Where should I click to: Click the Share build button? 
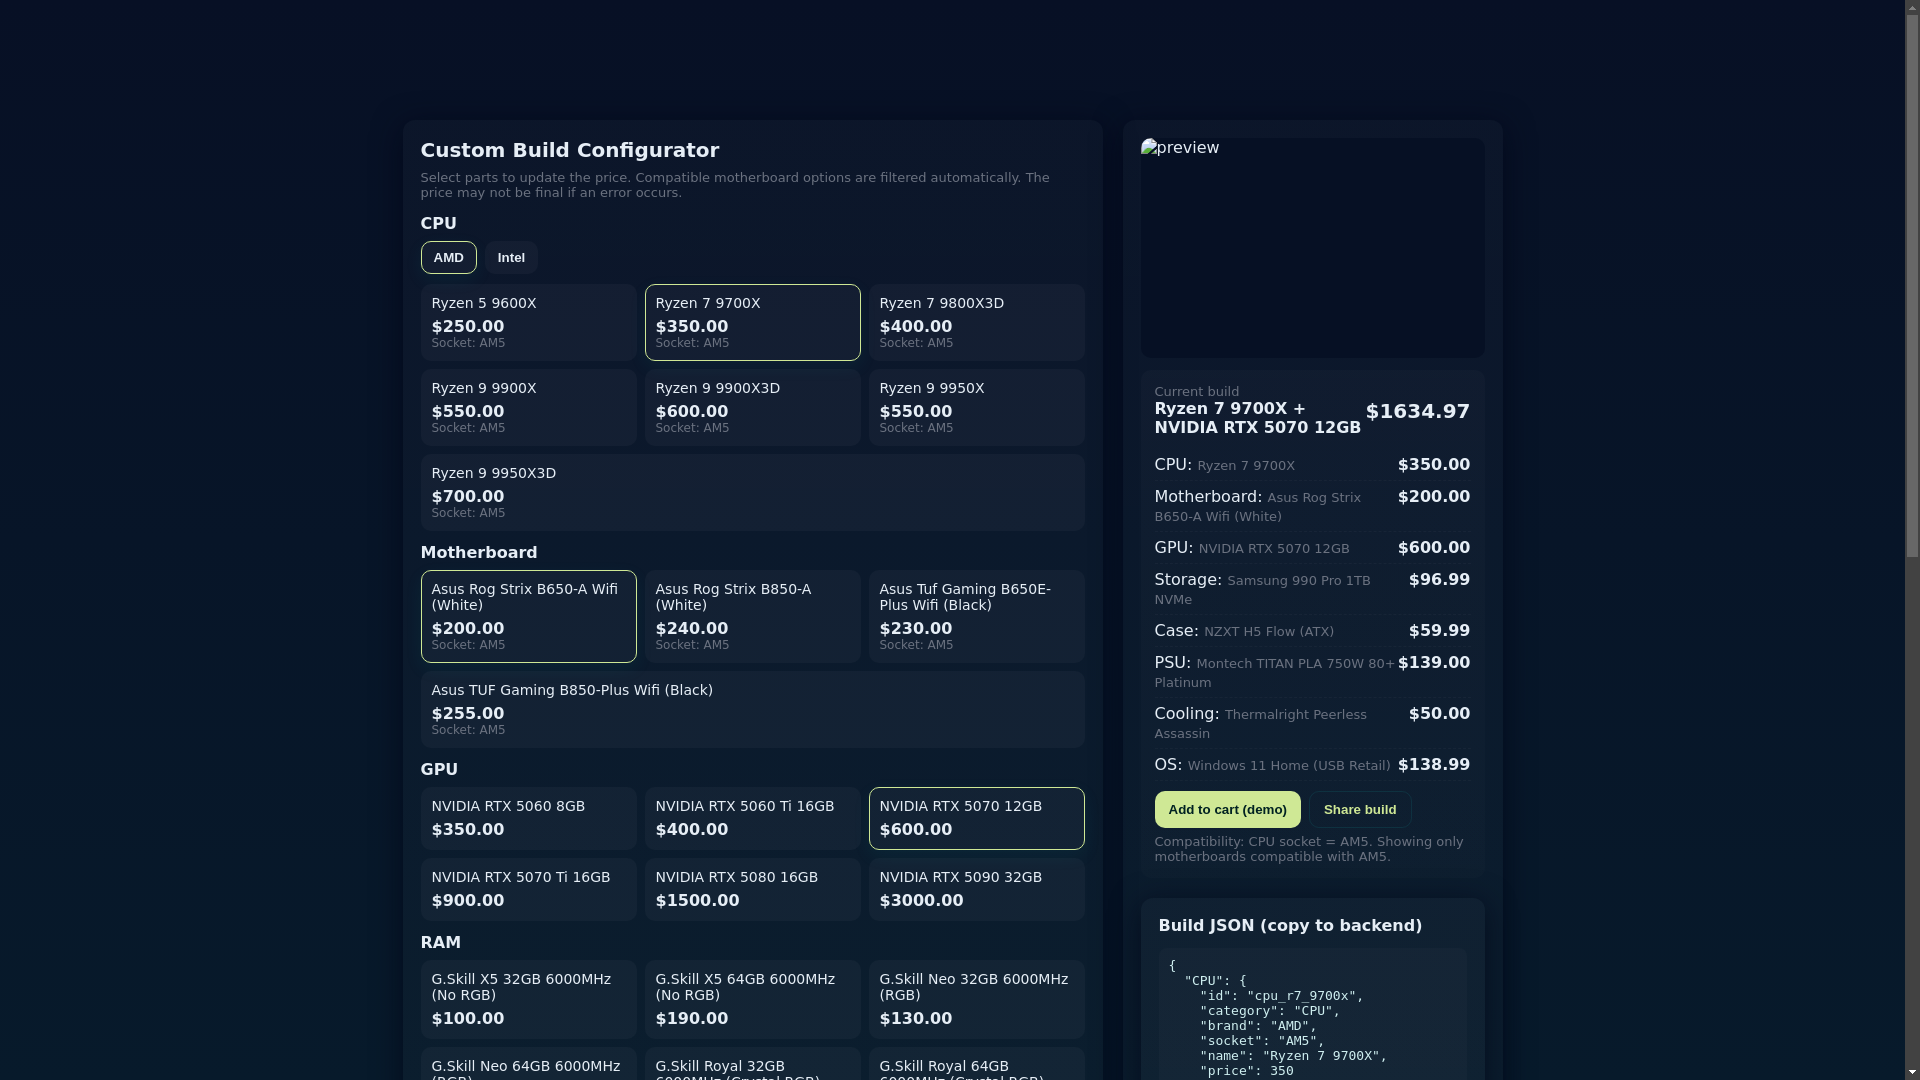pyautogui.click(x=1360, y=810)
